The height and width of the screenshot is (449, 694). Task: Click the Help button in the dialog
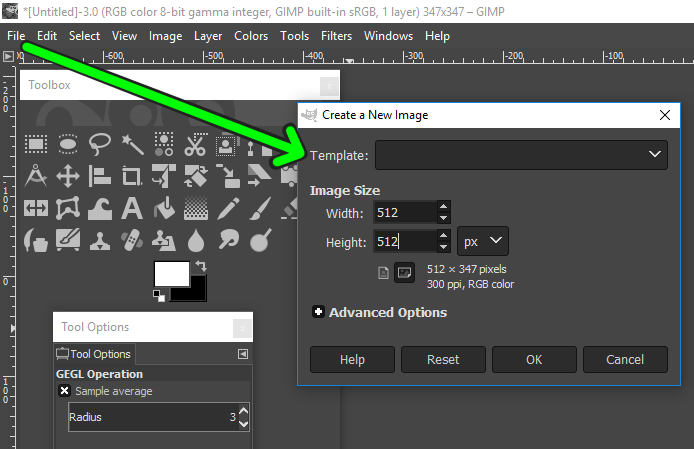352,359
